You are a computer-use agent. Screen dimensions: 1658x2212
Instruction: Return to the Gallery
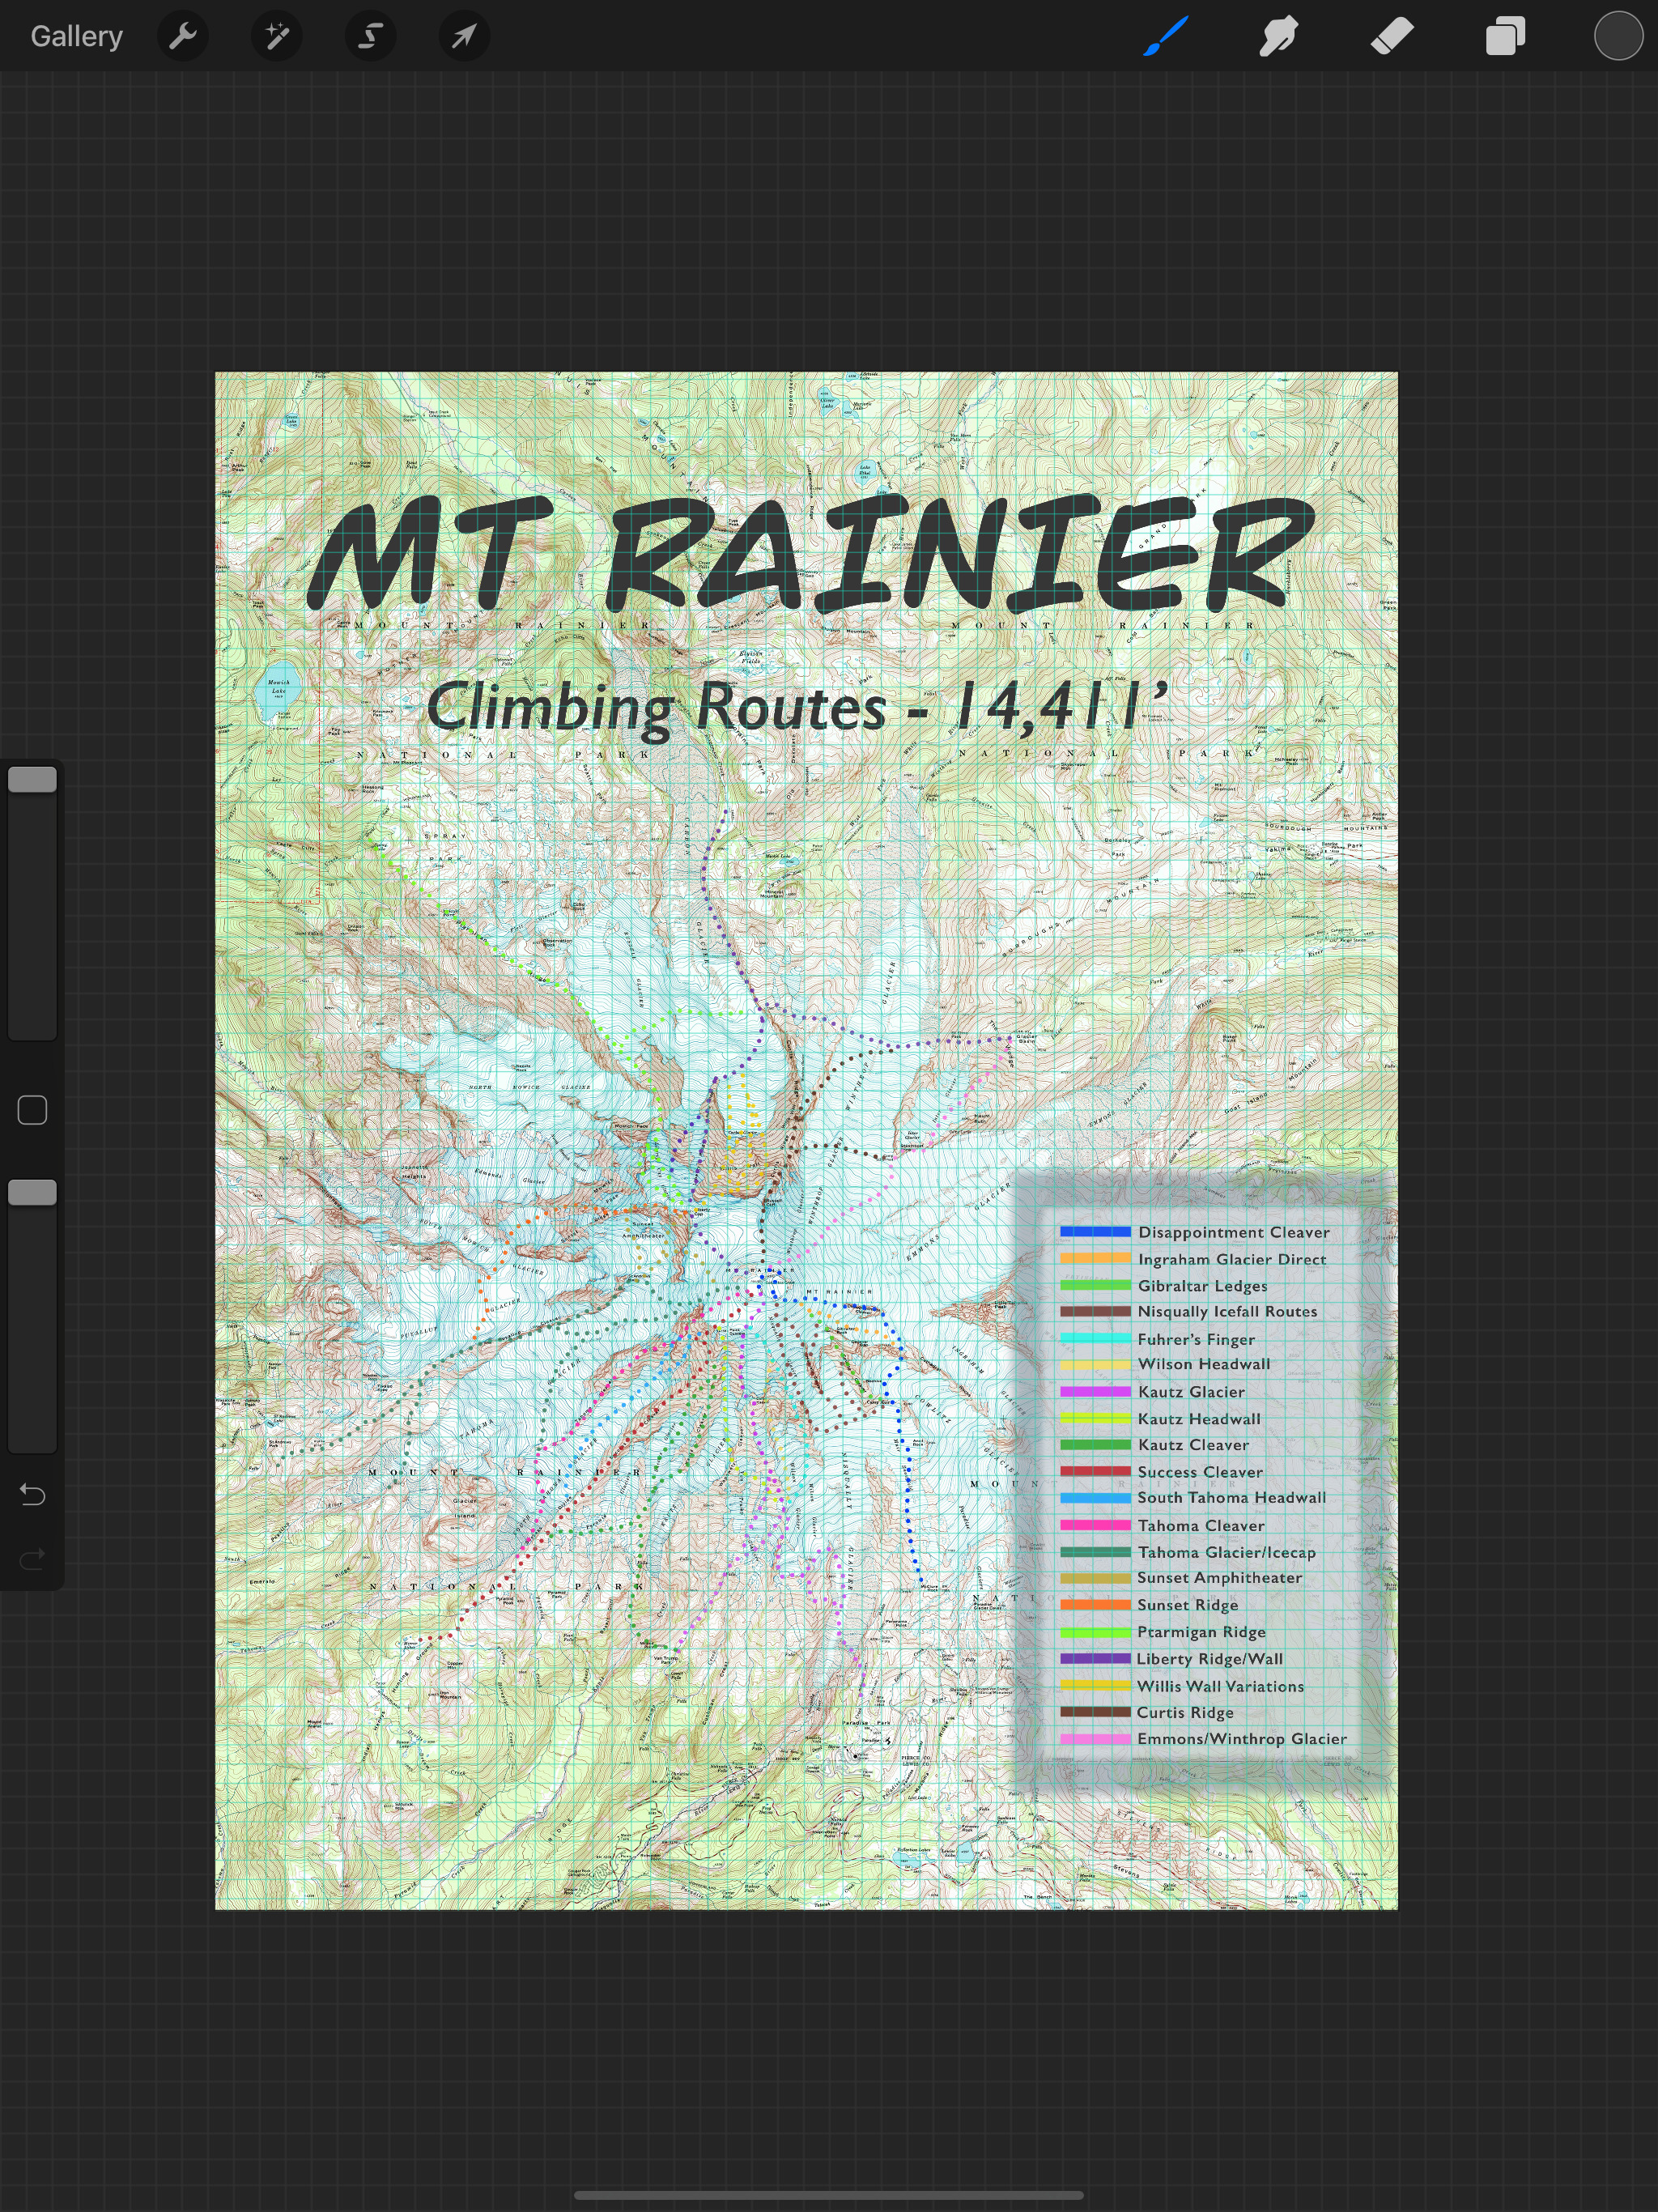pyautogui.click(x=77, y=36)
